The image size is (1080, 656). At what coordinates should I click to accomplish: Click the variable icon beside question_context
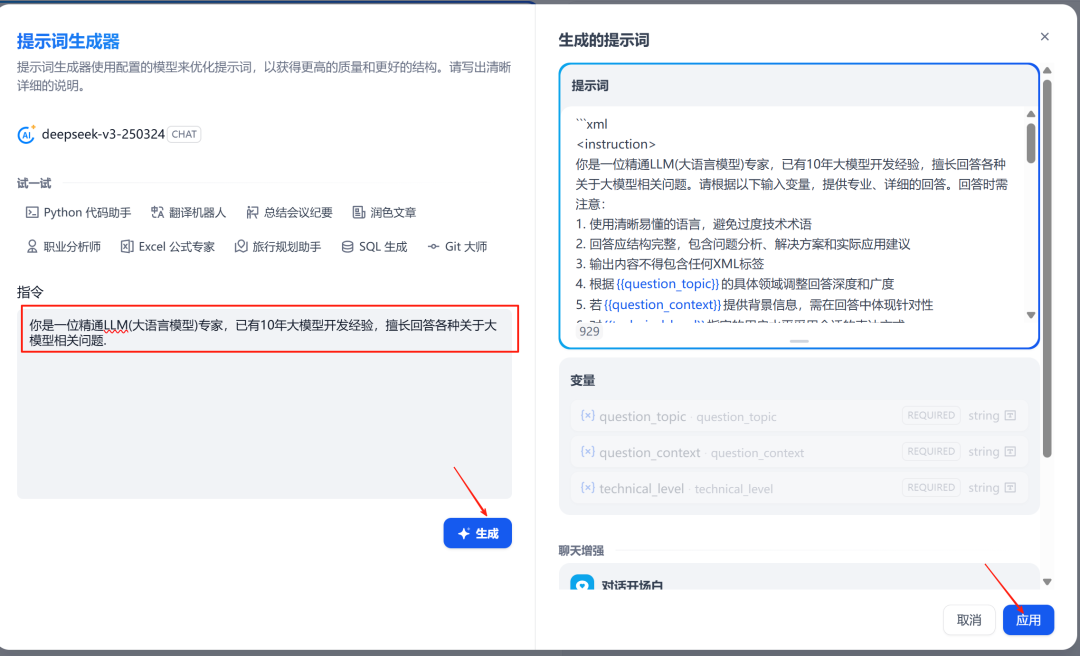coord(588,451)
